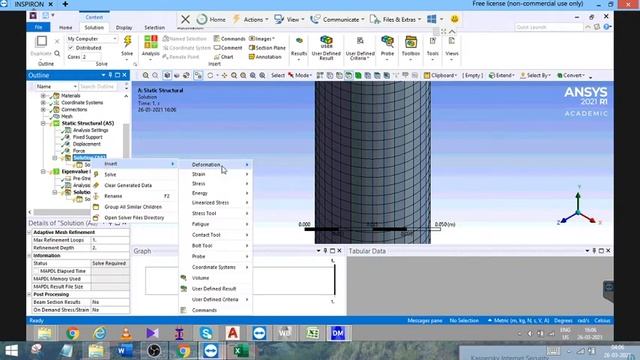
Task: Open TeamViewer View menu
Action: pyautogui.click(x=289, y=19)
